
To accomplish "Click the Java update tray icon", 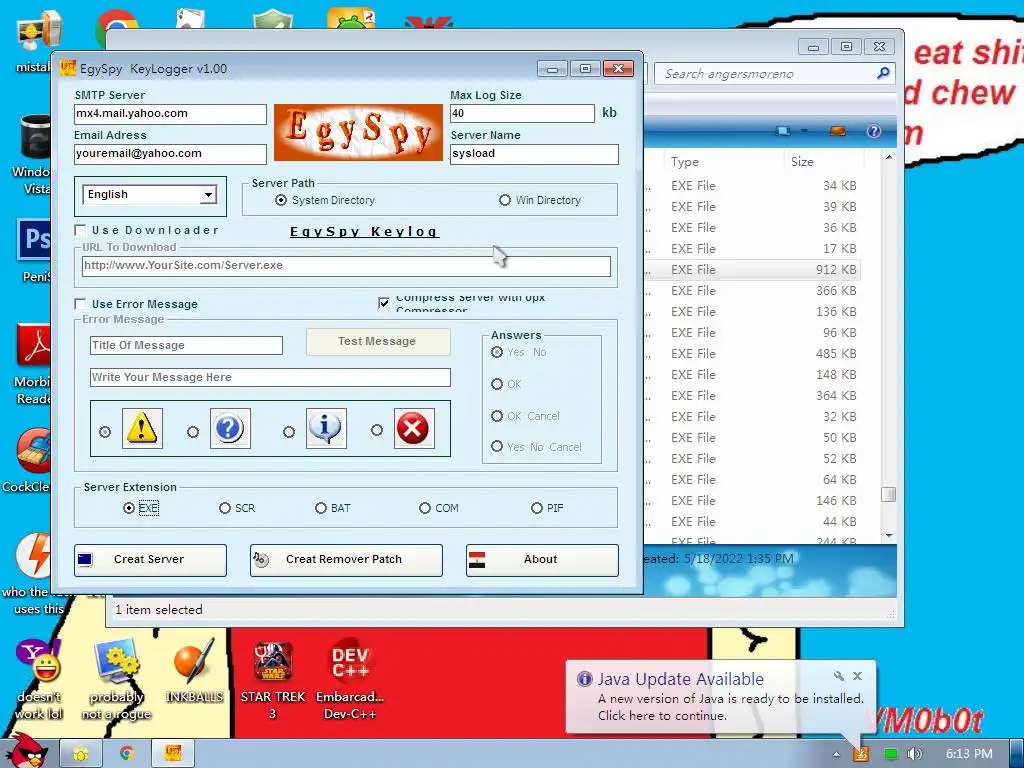I will 861,754.
